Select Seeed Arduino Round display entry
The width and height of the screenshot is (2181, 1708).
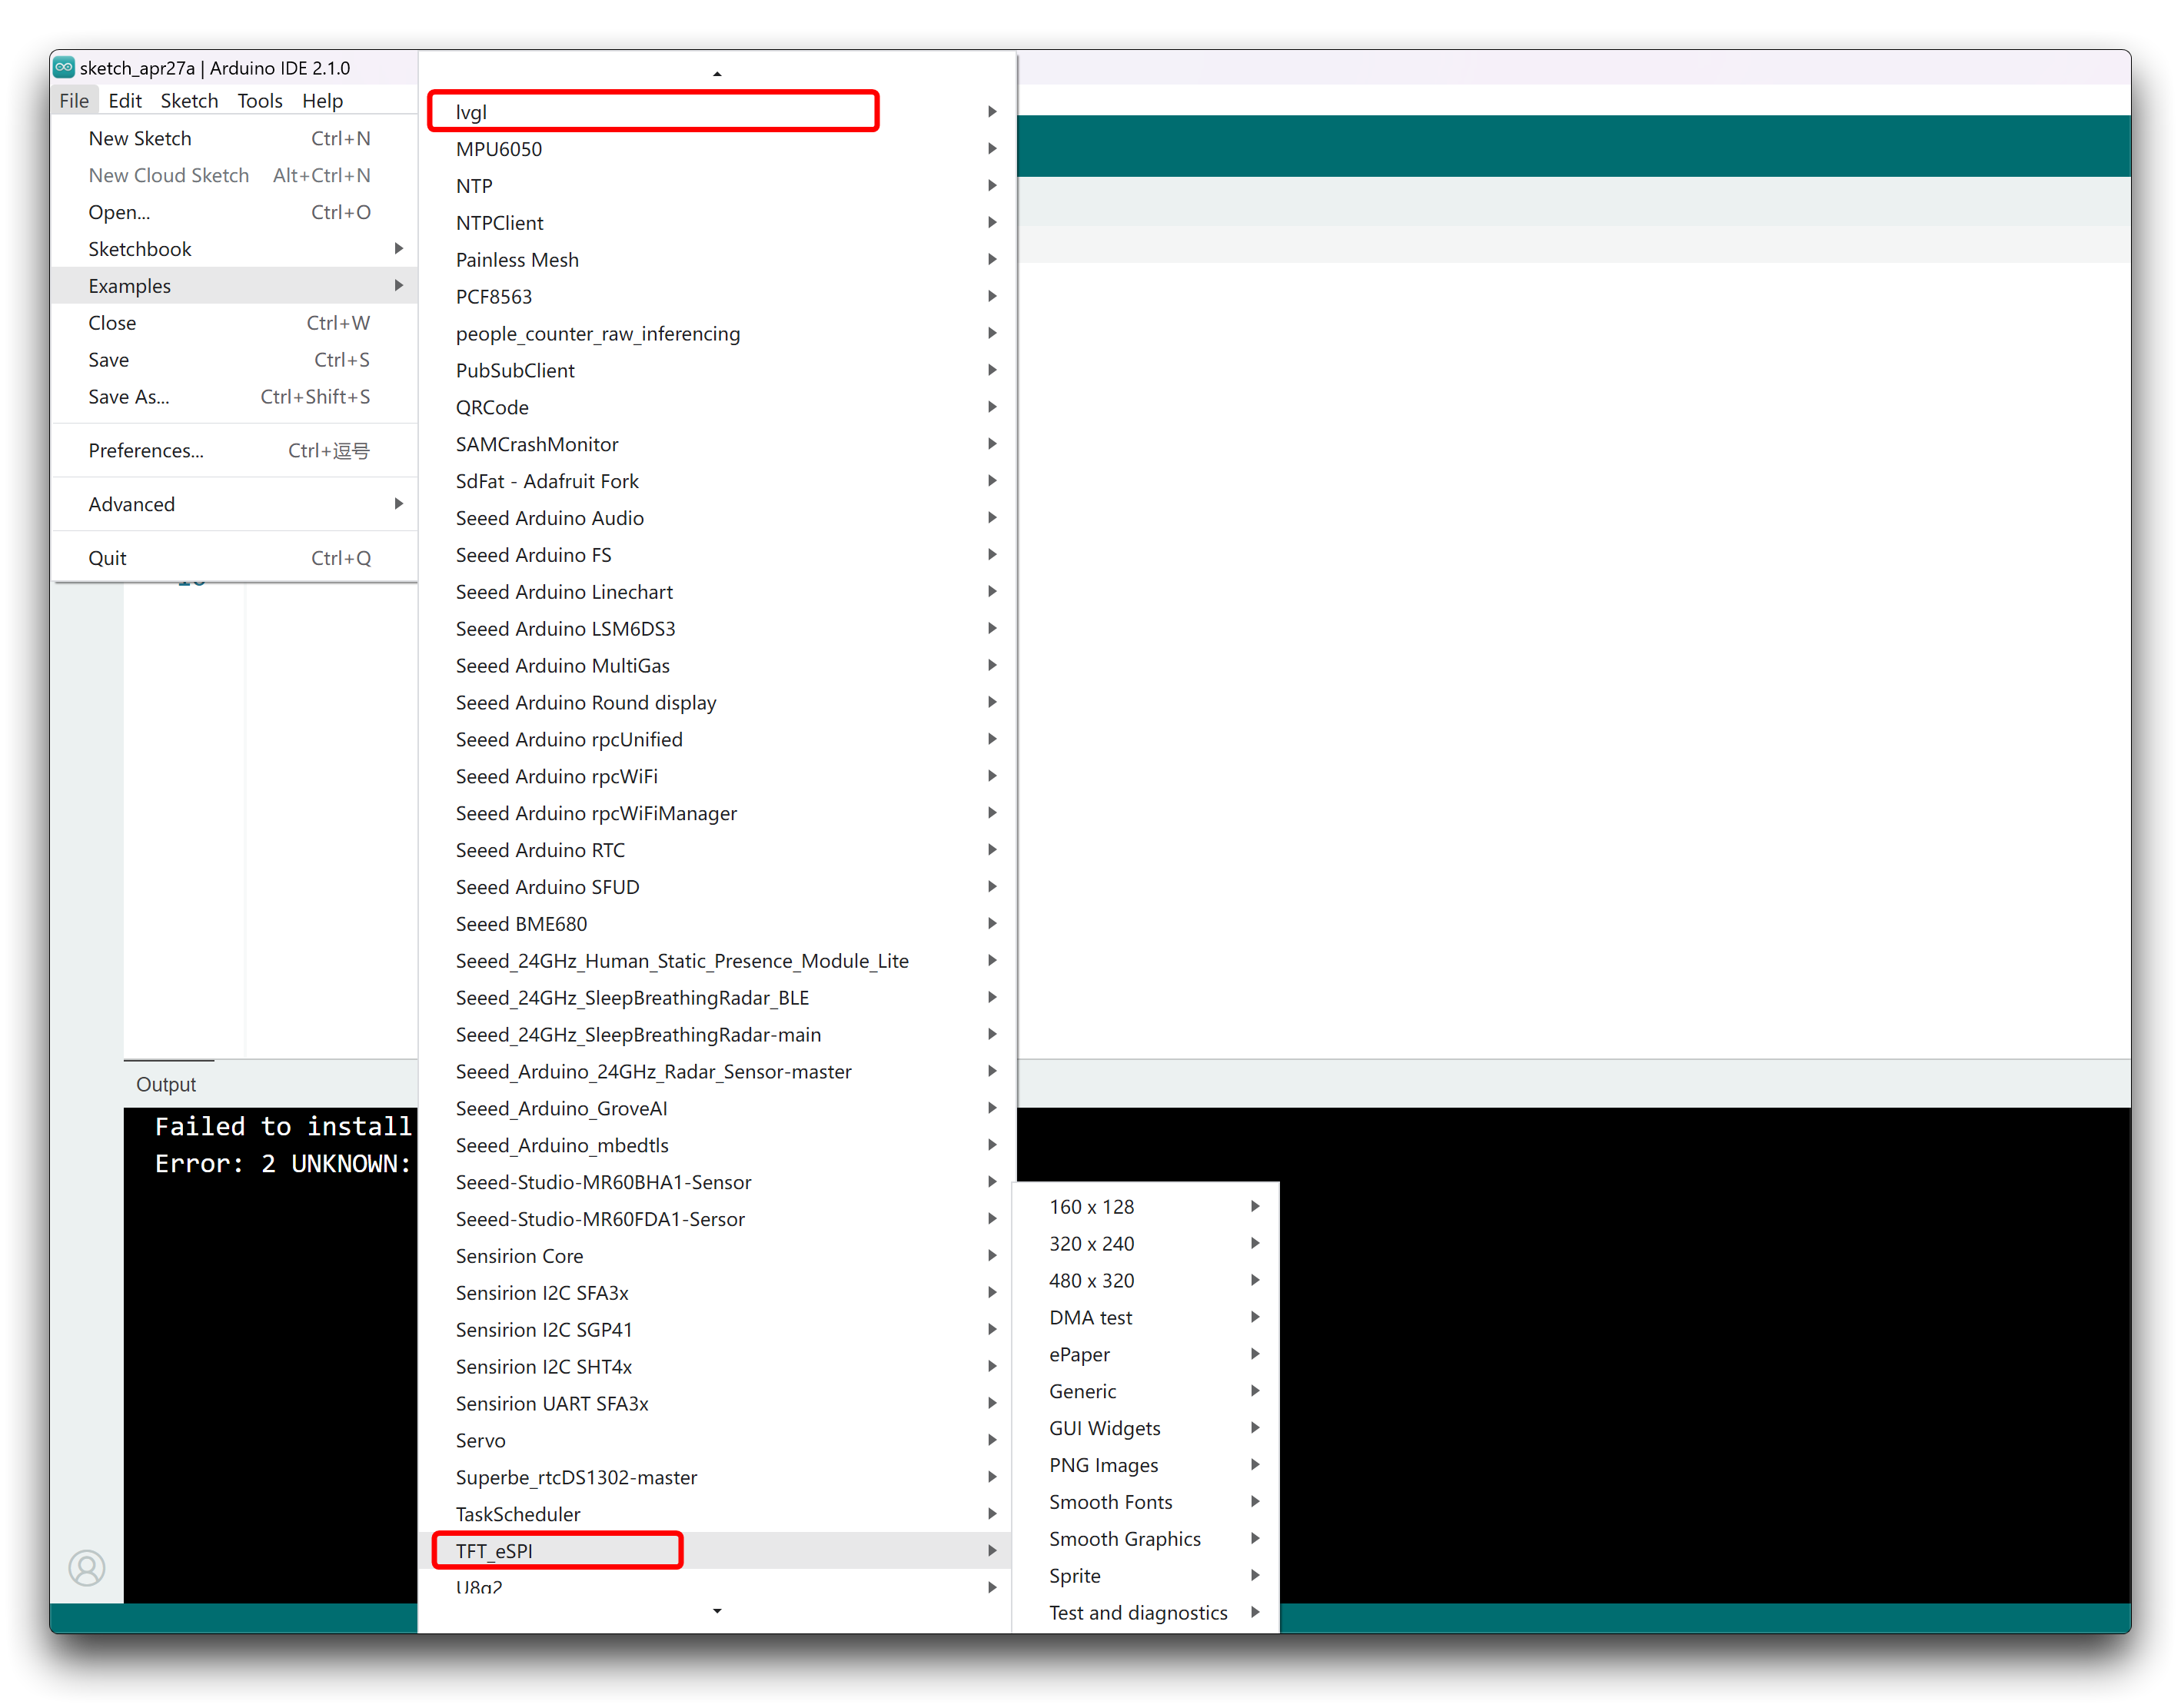tap(716, 703)
